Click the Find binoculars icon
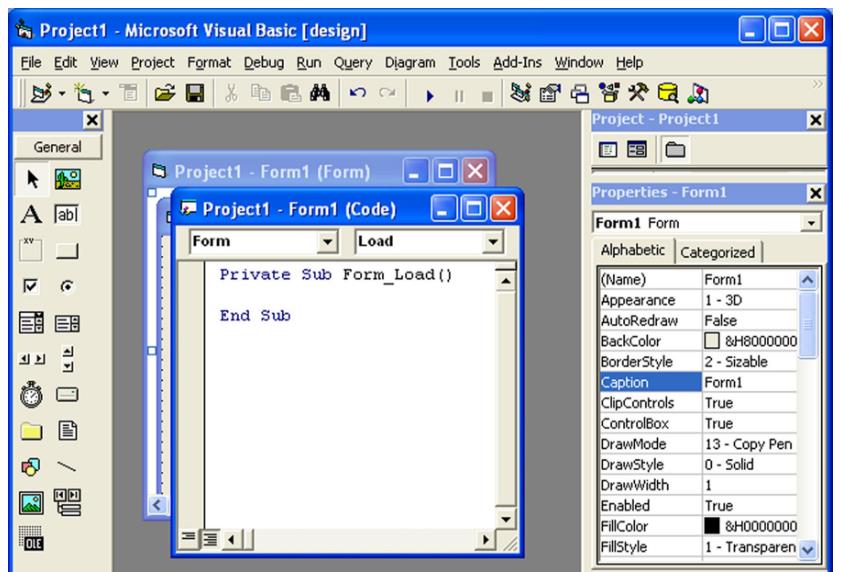The image size is (841, 572). tap(320, 93)
